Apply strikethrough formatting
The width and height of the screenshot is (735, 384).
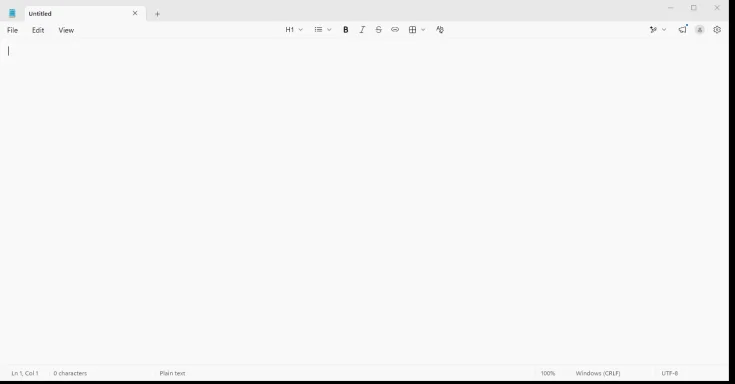378,30
